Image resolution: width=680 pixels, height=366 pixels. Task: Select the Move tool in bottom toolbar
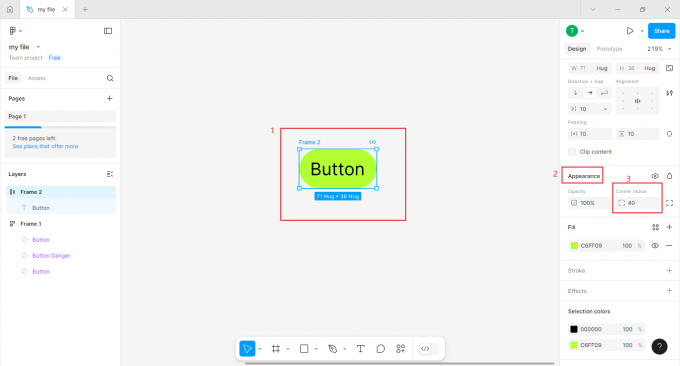[247, 349]
